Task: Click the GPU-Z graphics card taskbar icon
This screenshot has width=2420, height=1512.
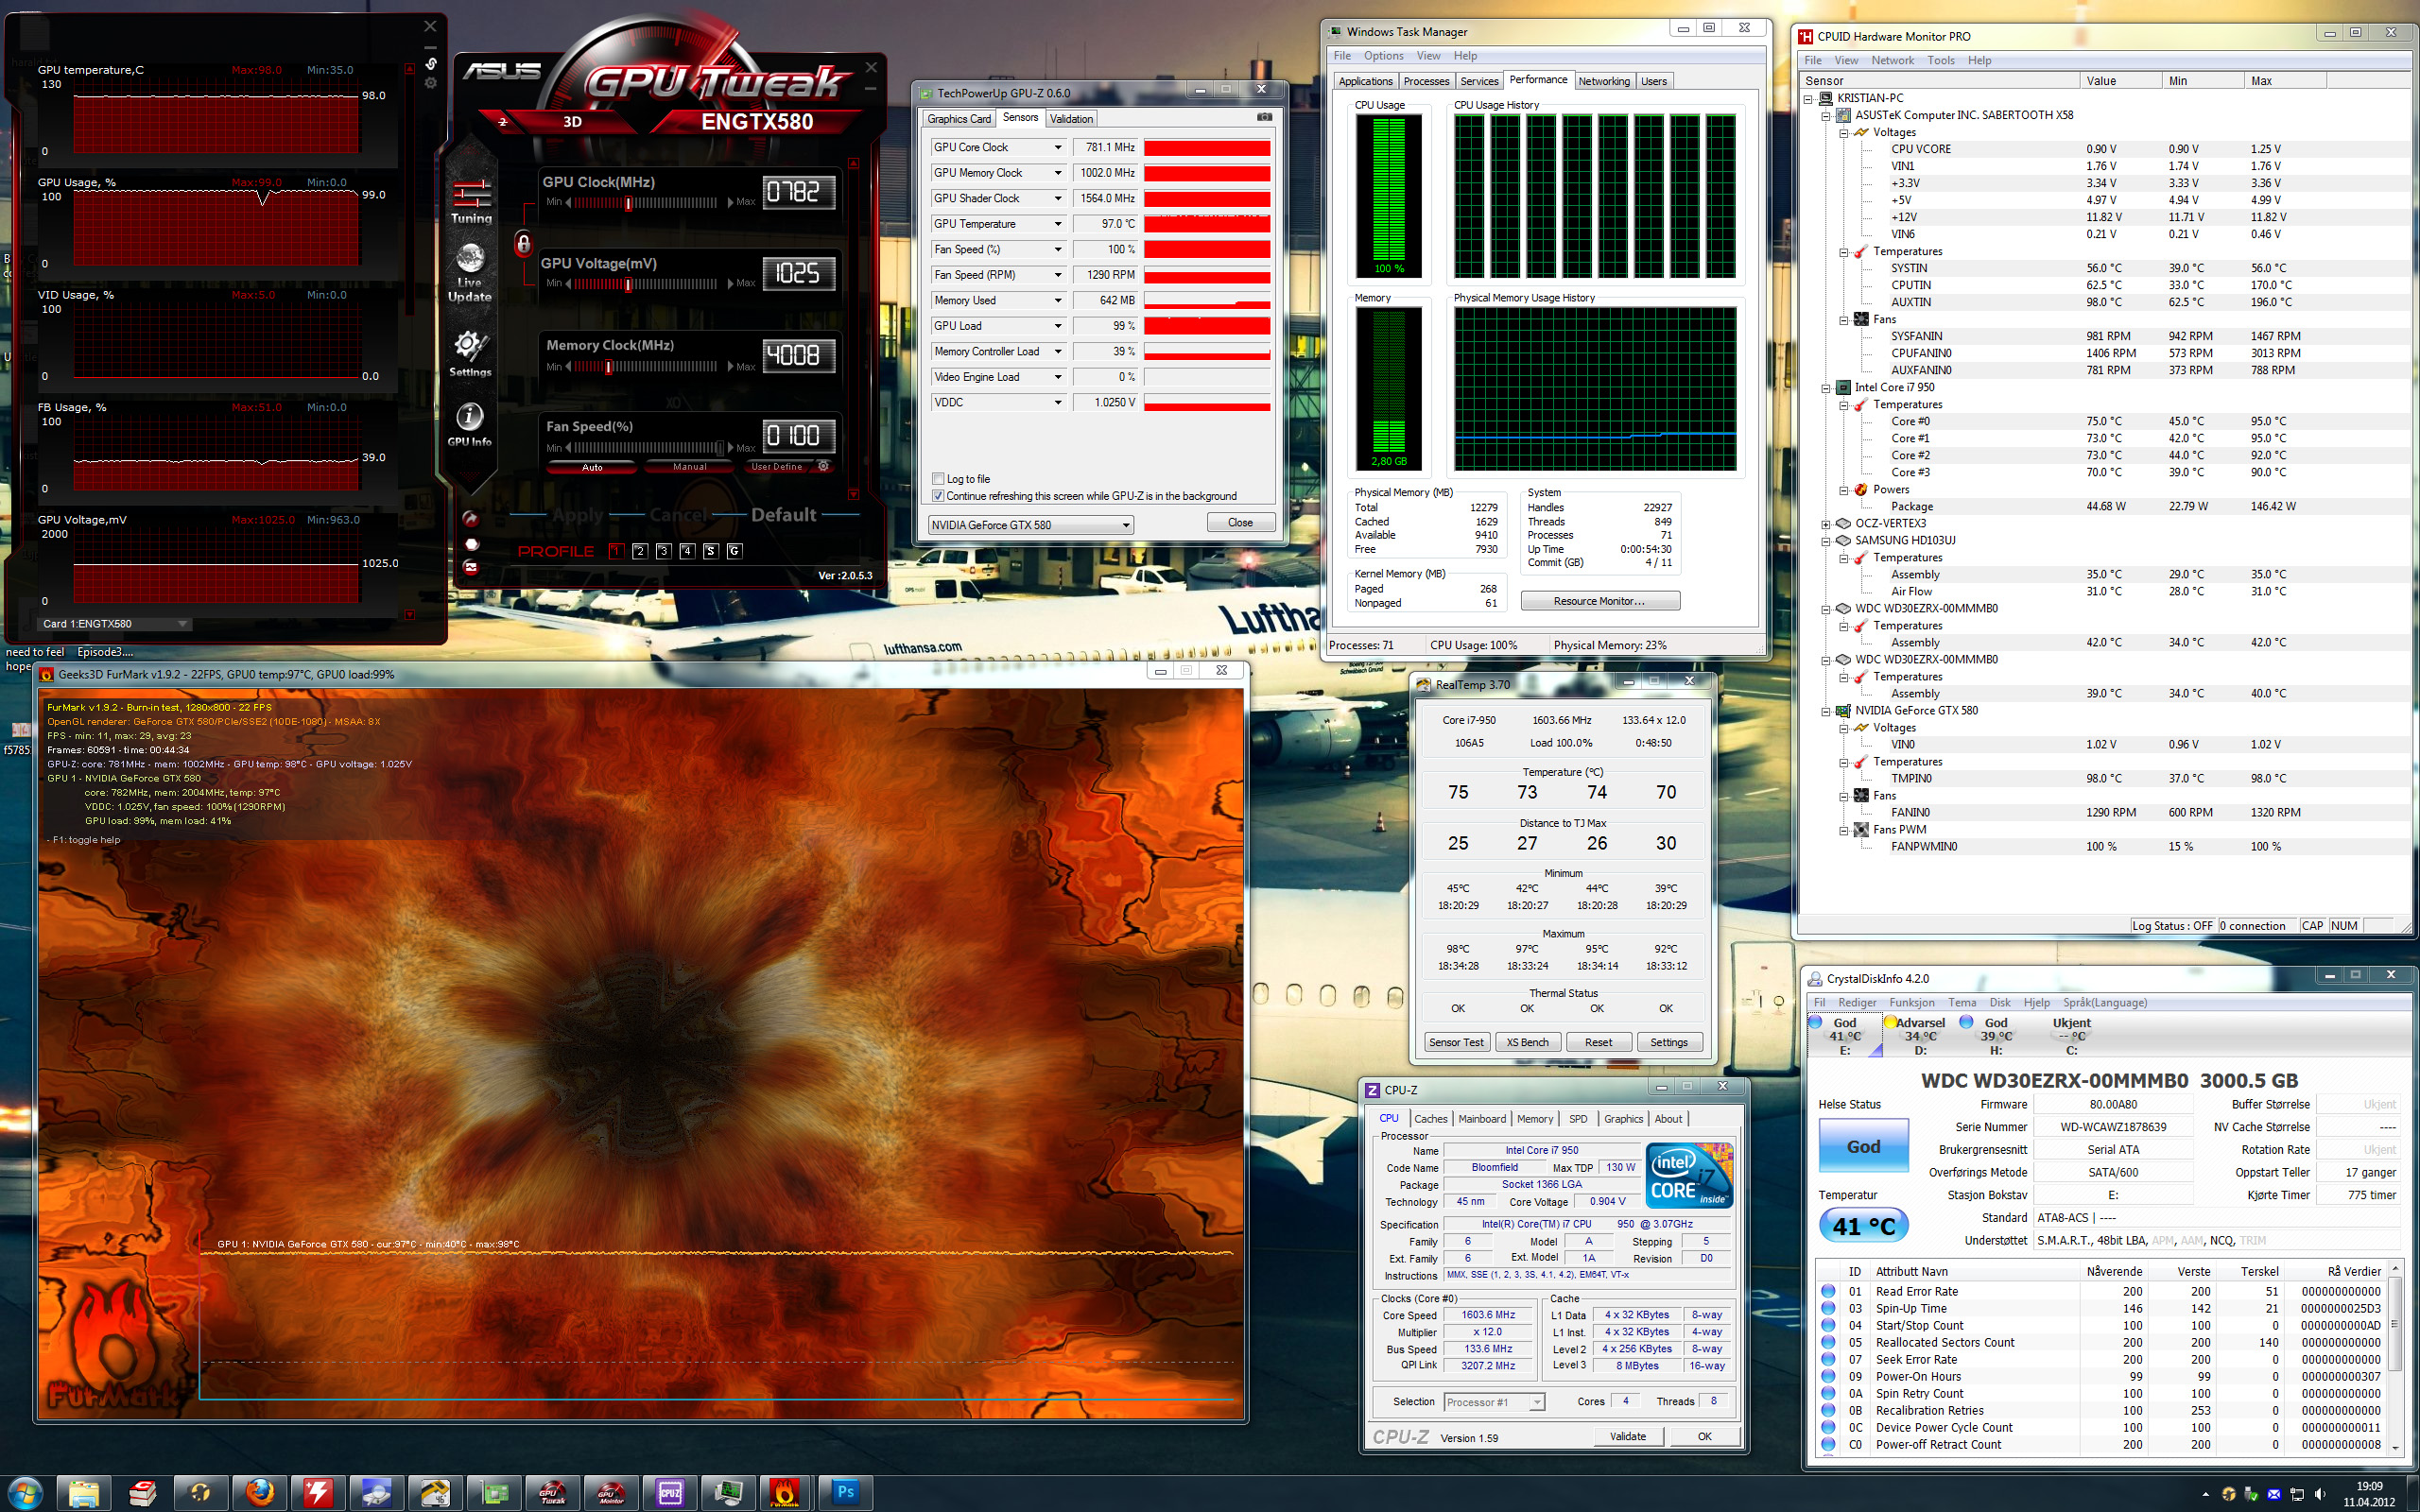Action: tap(495, 1493)
